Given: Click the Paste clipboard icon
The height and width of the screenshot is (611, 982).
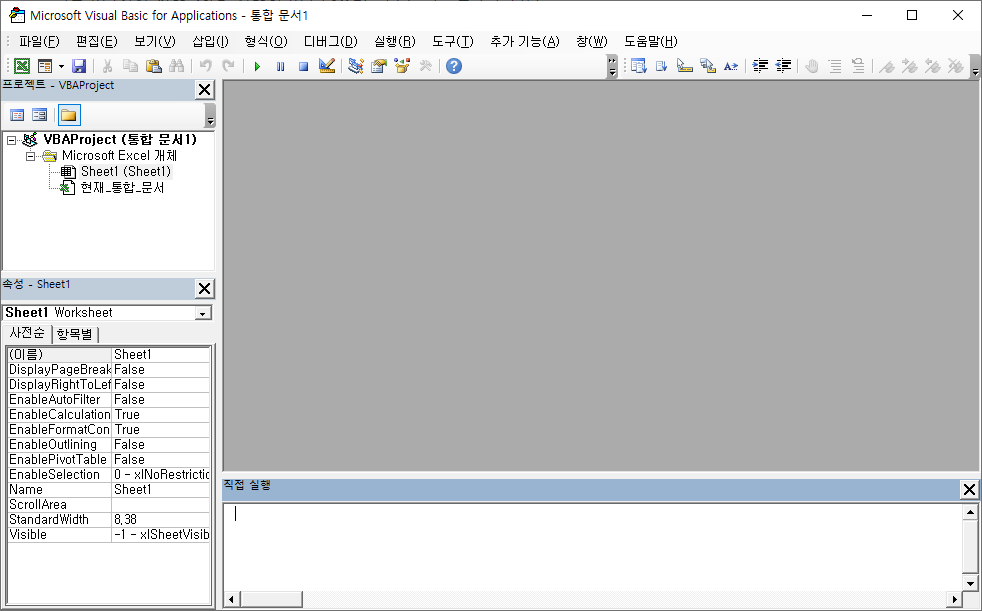Looking at the screenshot, I should [x=153, y=66].
